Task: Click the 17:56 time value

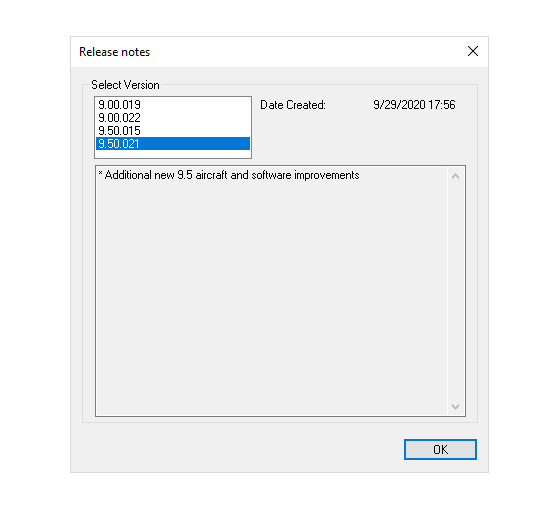Action: (442, 105)
